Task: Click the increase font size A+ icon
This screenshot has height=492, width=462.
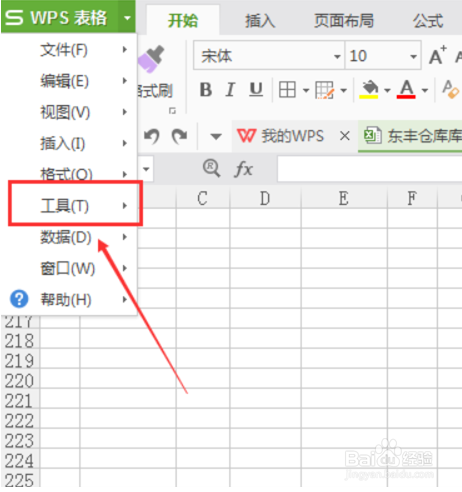Action: 438,55
